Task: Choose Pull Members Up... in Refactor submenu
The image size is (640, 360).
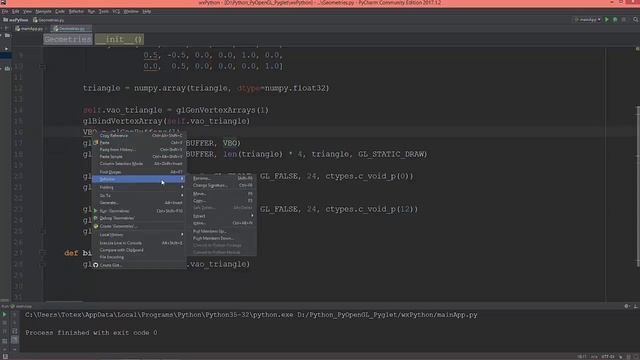Action: pyautogui.click(x=222, y=231)
